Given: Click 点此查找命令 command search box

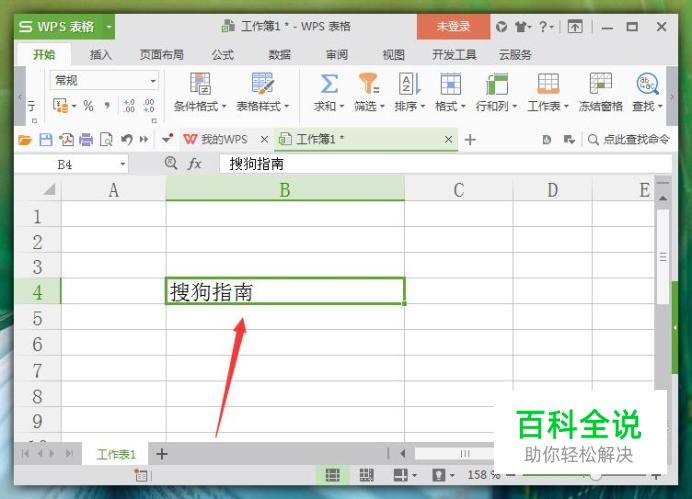Looking at the screenshot, I should coord(628,140).
